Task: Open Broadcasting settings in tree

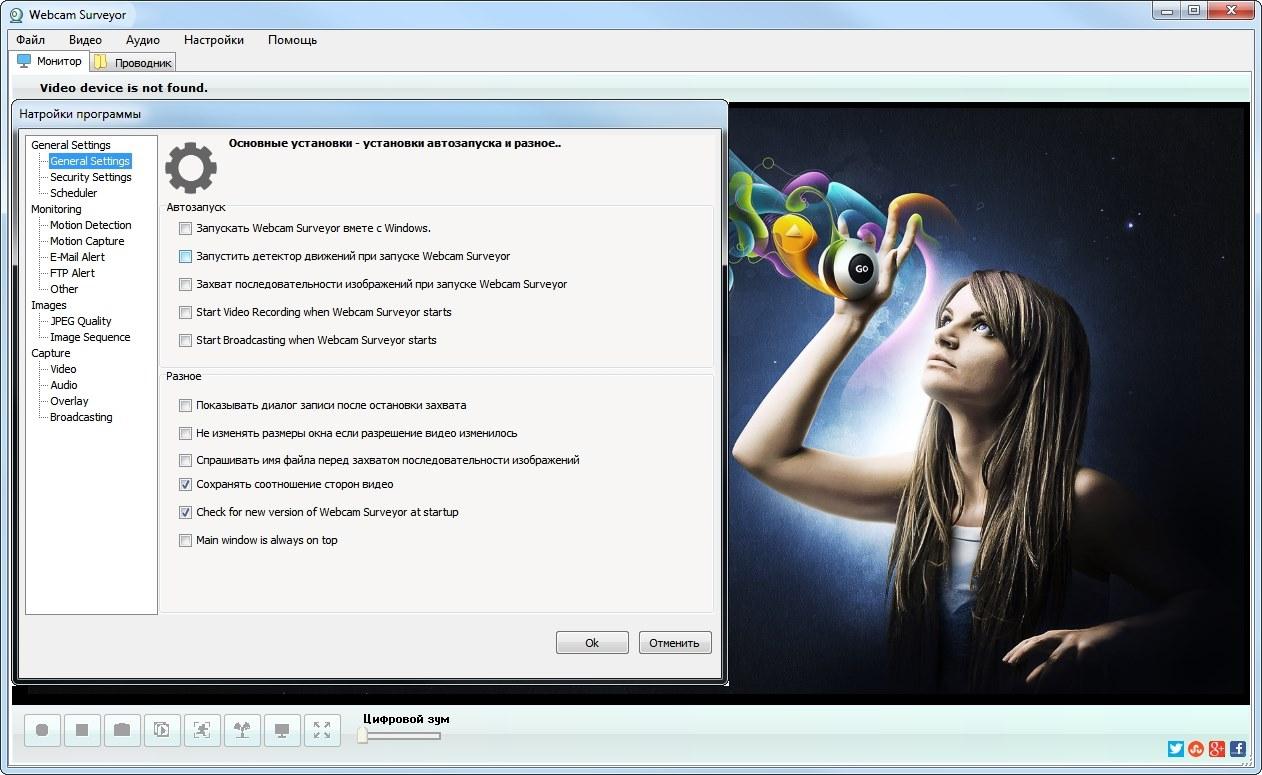Action: tap(81, 417)
